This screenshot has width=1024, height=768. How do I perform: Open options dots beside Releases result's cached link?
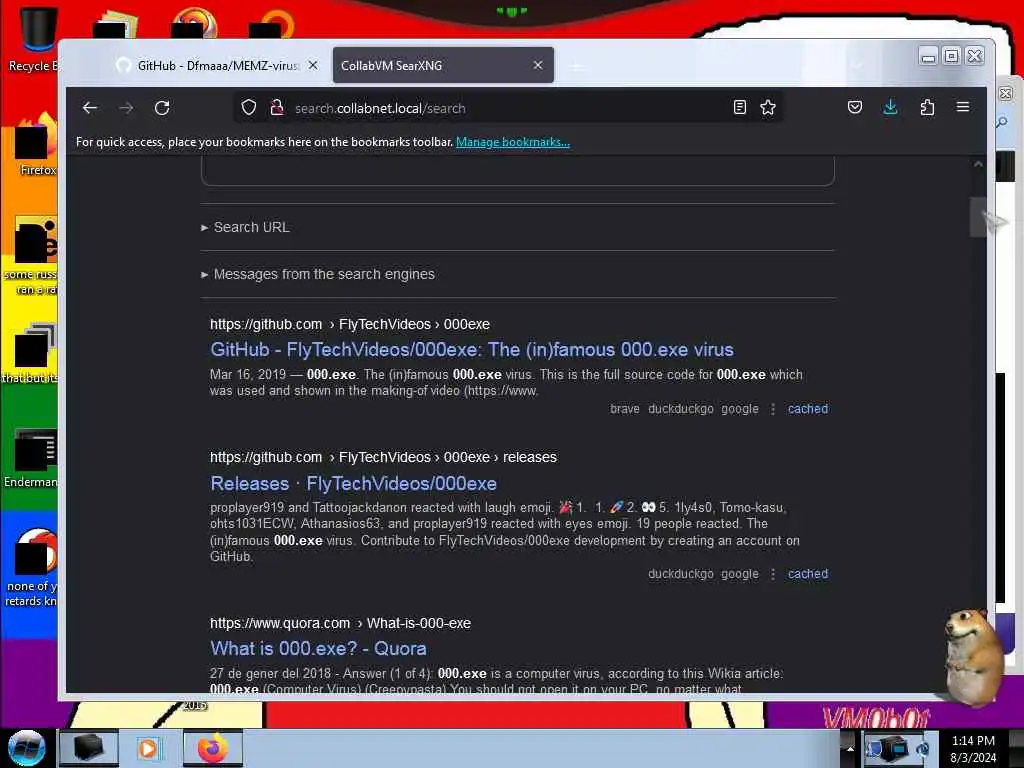click(773, 574)
